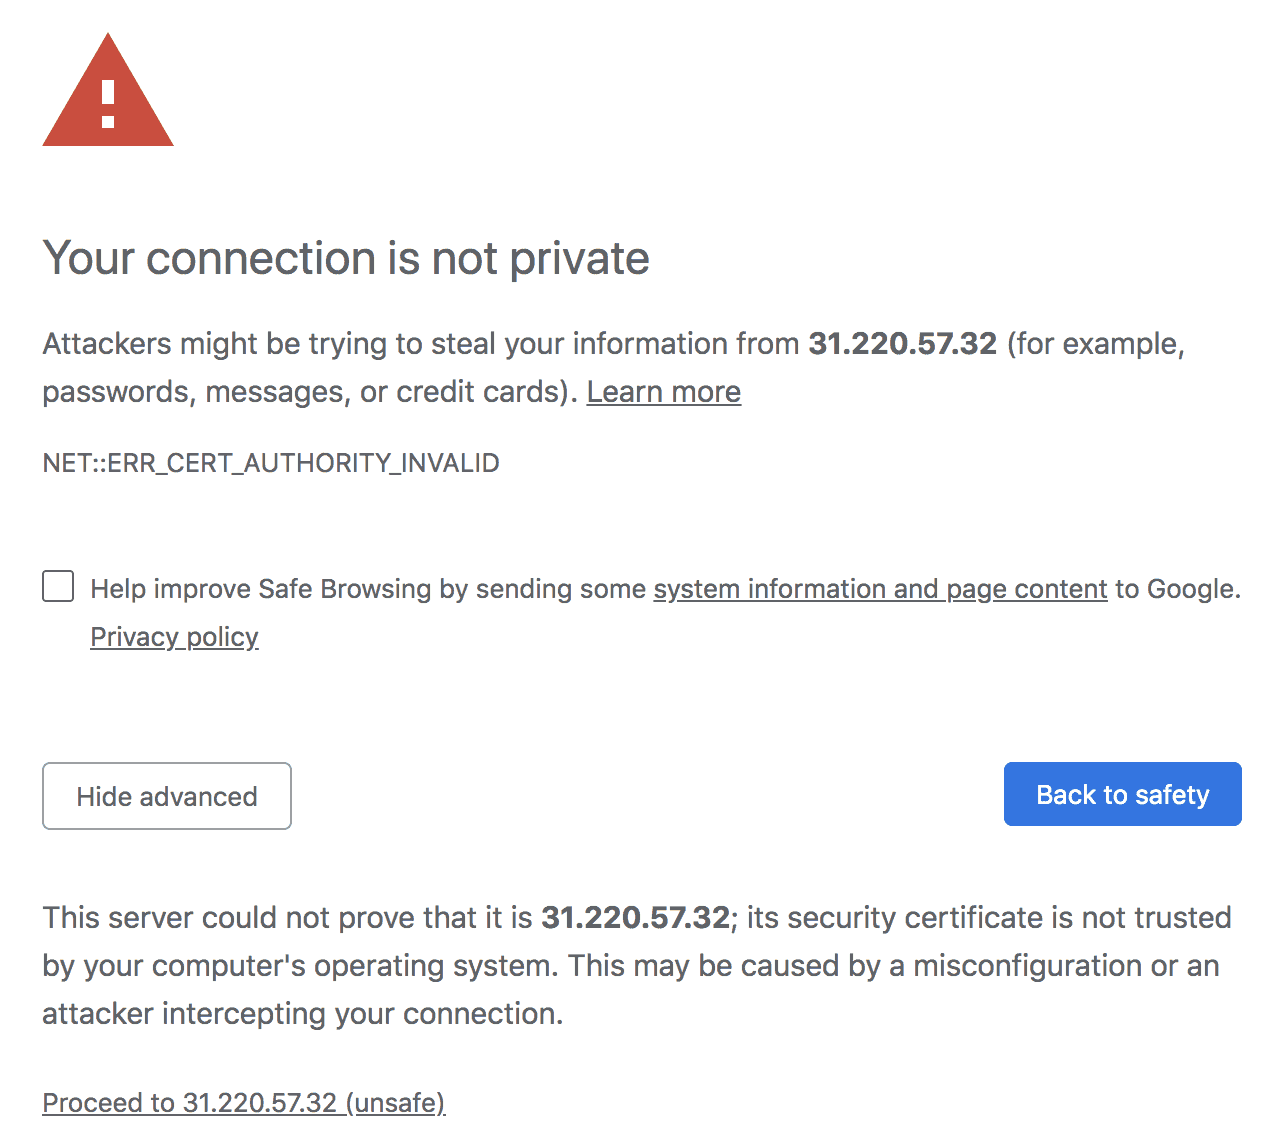Click the "to Google." text after the link
The height and width of the screenshot is (1132, 1272).
pyautogui.click(x=1177, y=589)
